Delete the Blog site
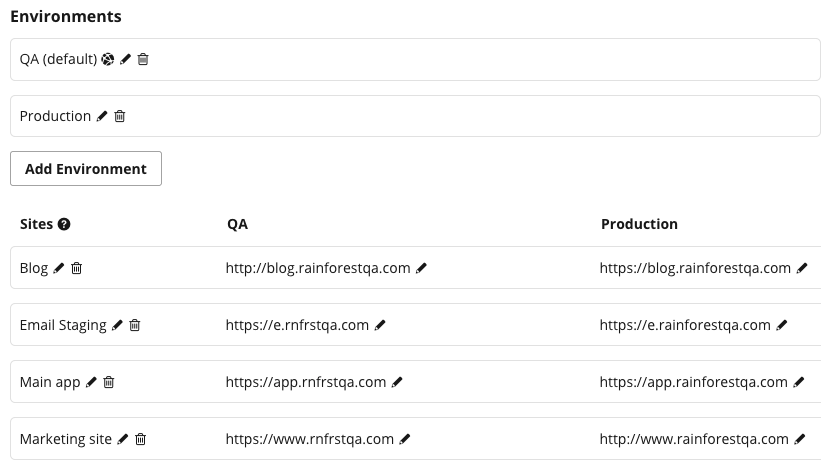The height and width of the screenshot is (471, 834). pyautogui.click(x=77, y=268)
